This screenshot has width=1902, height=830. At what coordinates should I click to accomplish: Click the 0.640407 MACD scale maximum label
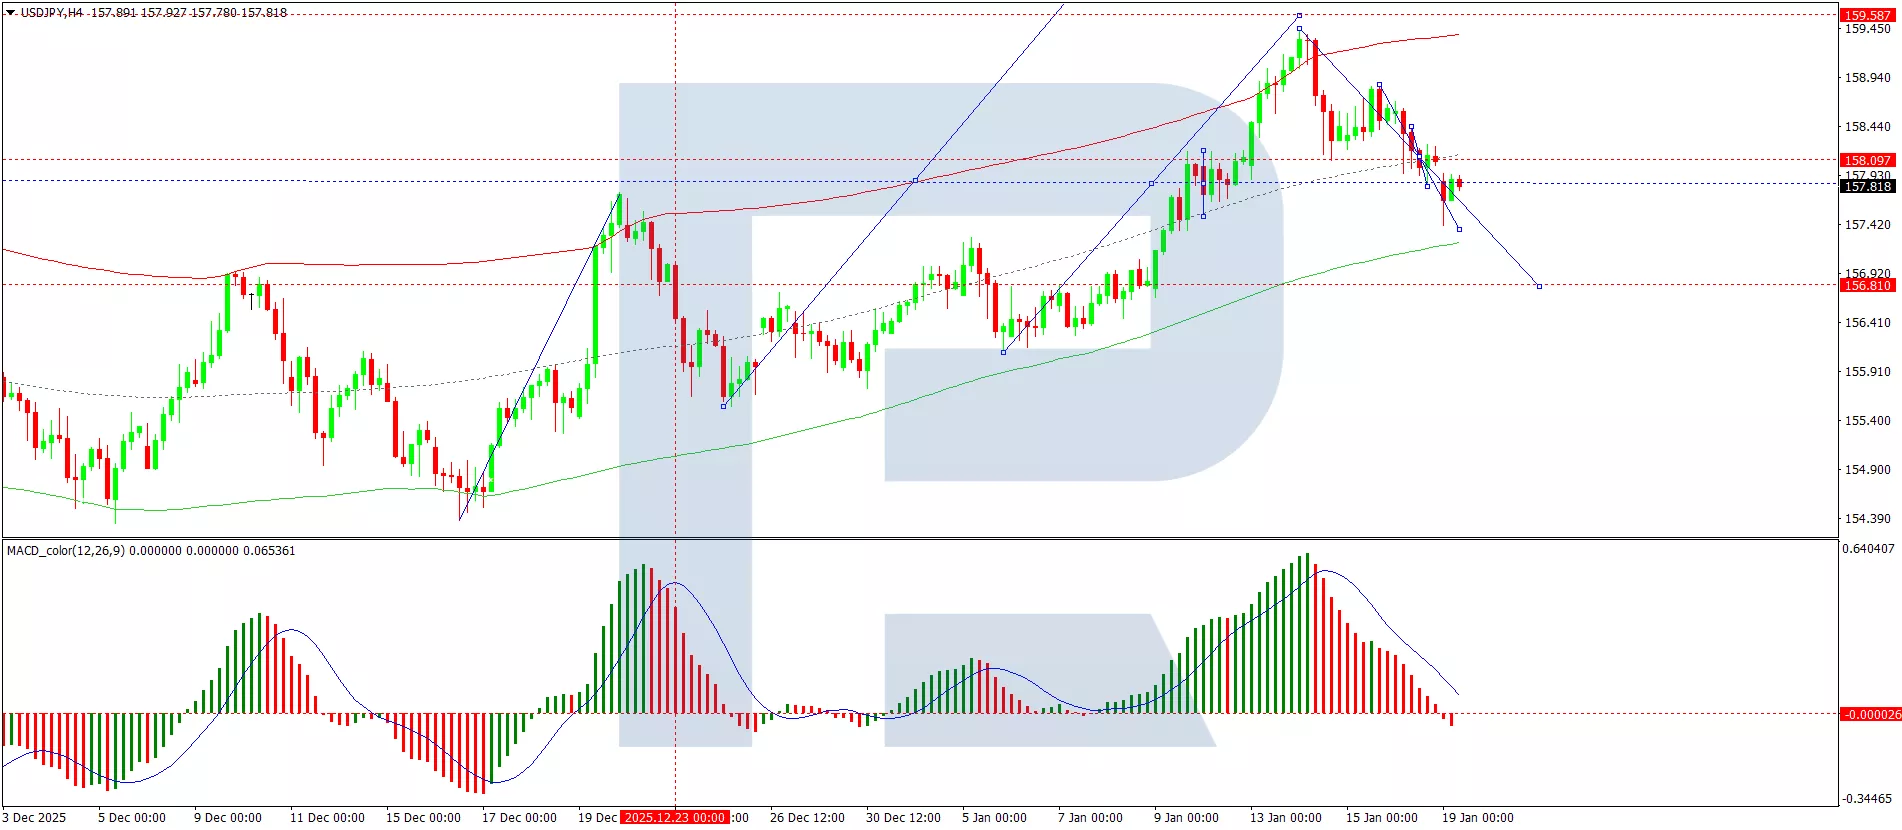[x=1867, y=548]
